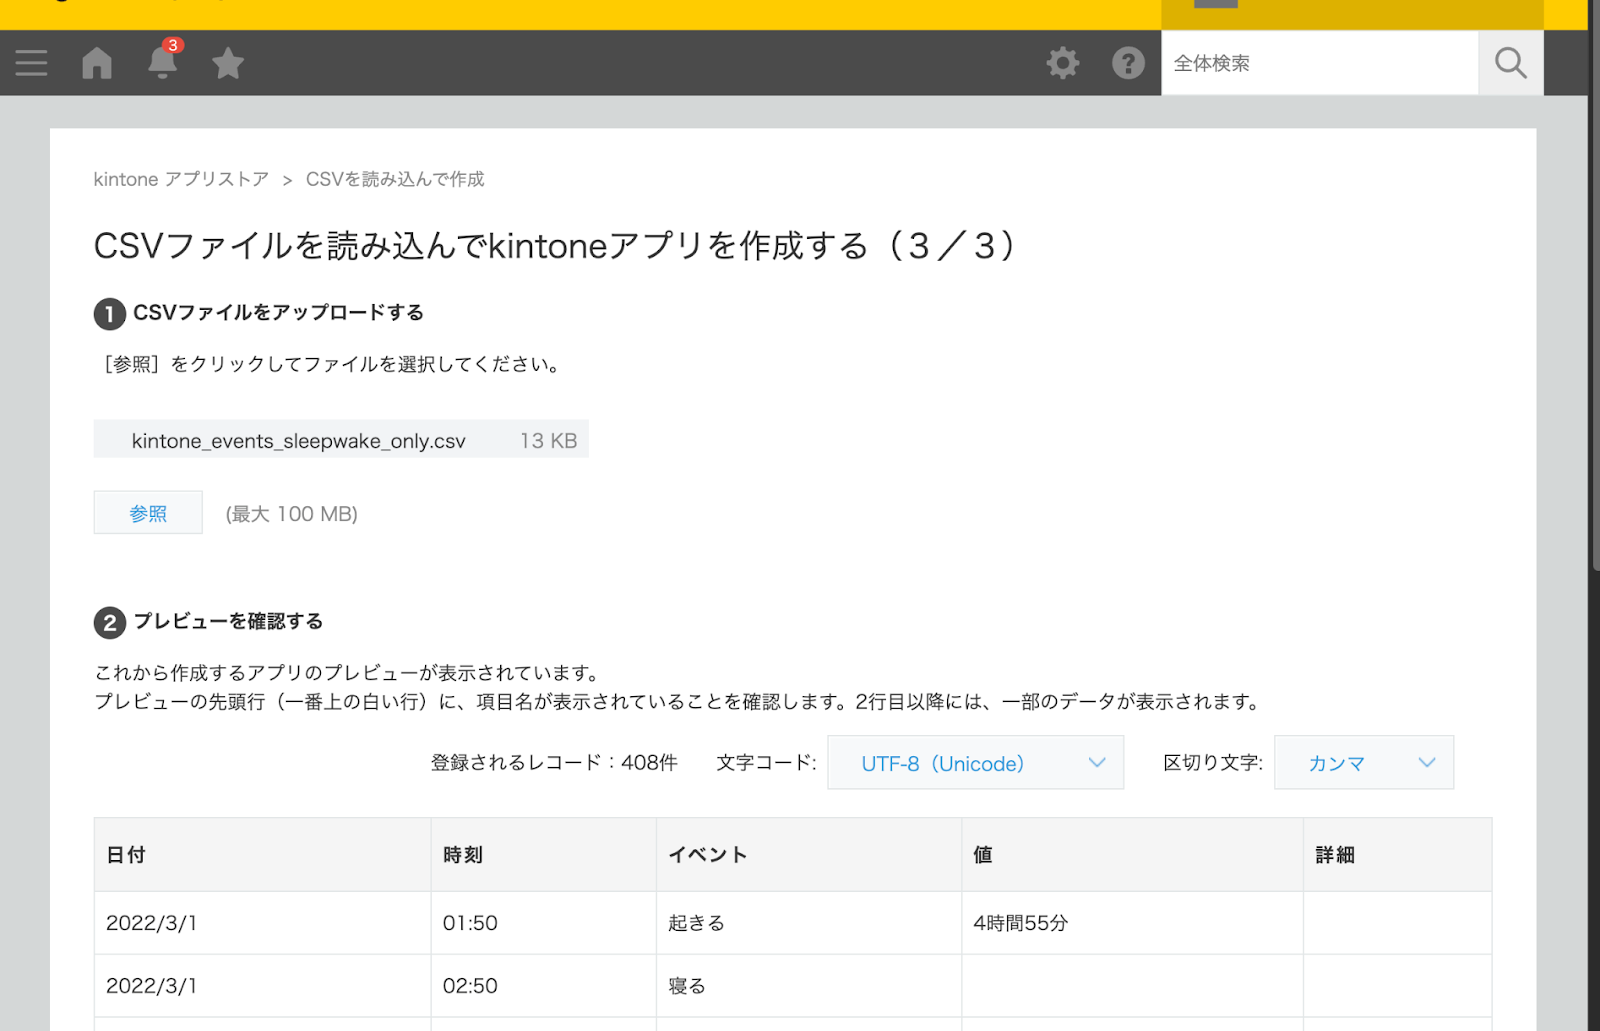
Task: Click the 詳細 column header
Action: tap(1397, 855)
